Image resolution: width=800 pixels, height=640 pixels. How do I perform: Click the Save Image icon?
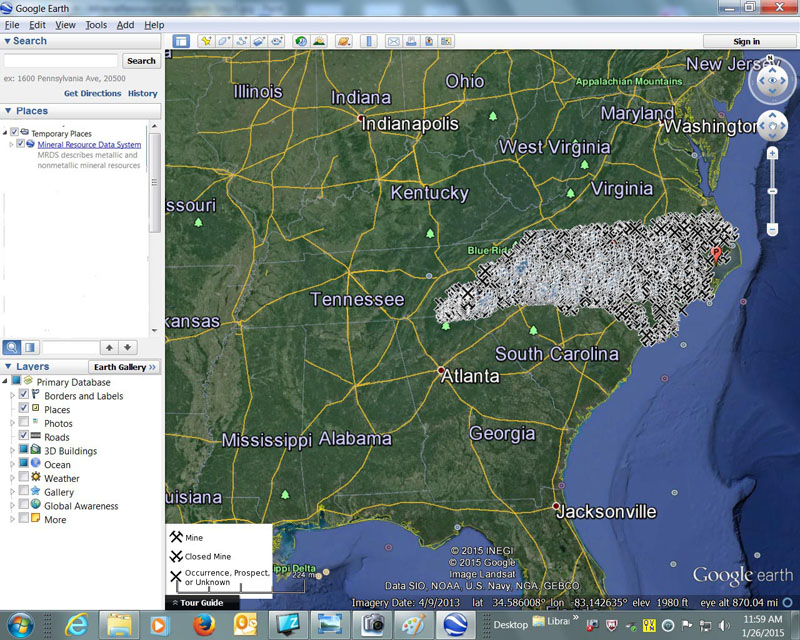point(429,41)
